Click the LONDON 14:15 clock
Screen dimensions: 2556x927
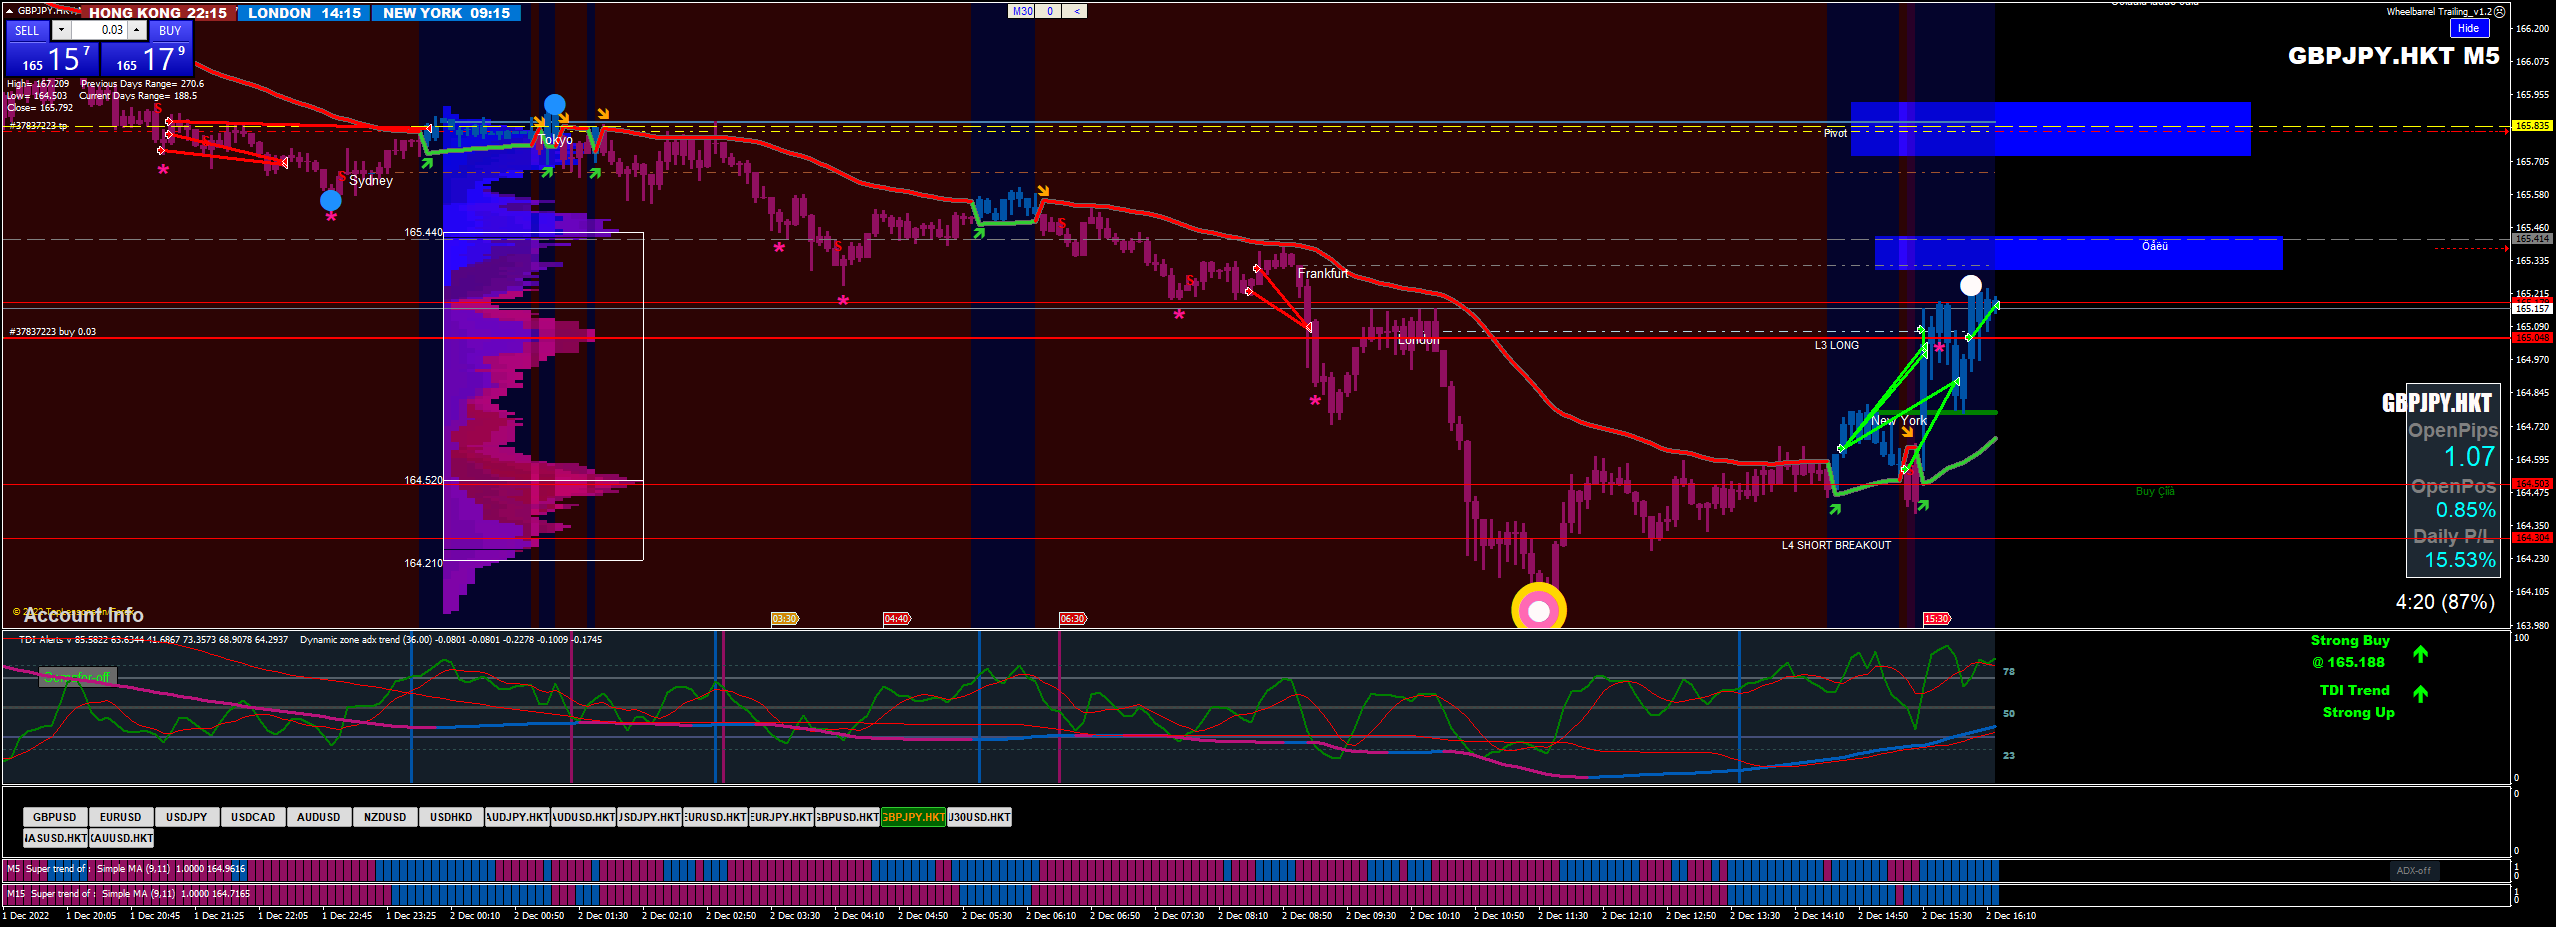304,13
